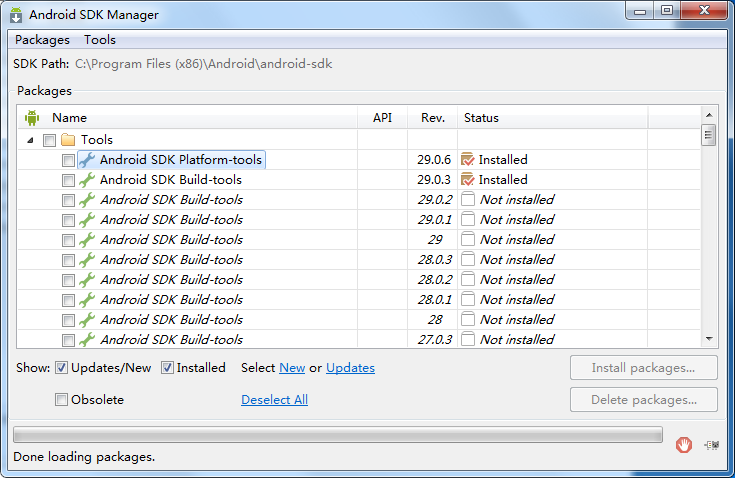Toggle the Installed show filter
This screenshot has height=478, width=735.
167,368
